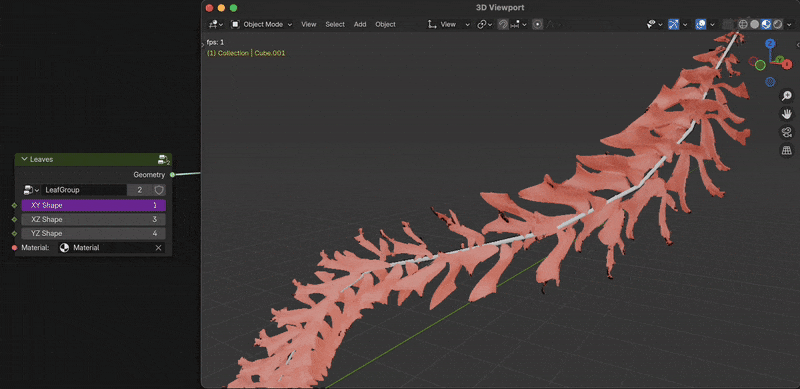Open viewport selectability and visibility dropdown

[655, 24]
